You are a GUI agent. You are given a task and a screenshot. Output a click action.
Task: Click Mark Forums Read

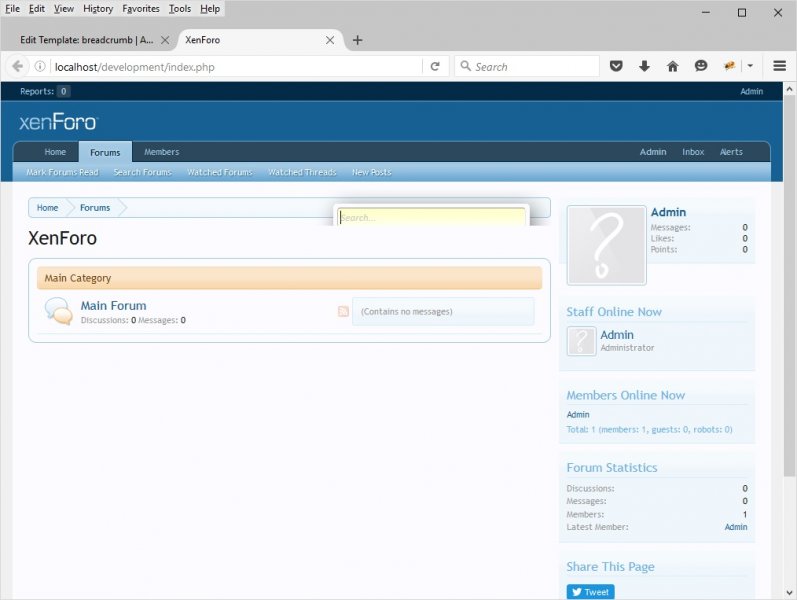pyautogui.click(x=62, y=172)
